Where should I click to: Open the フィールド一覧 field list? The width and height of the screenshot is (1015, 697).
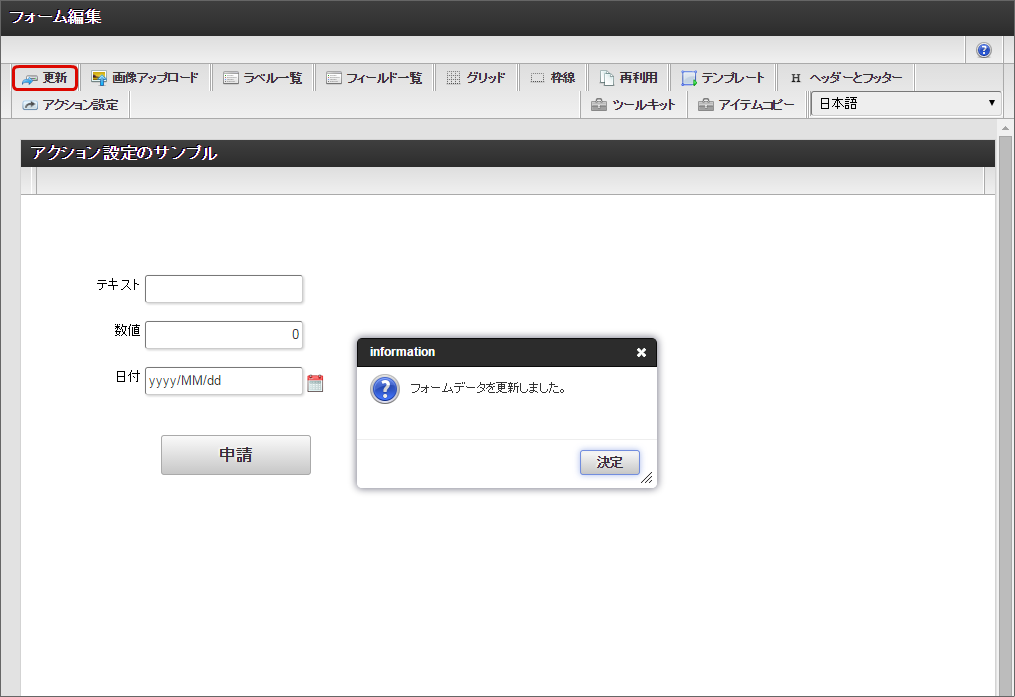(x=374, y=78)
